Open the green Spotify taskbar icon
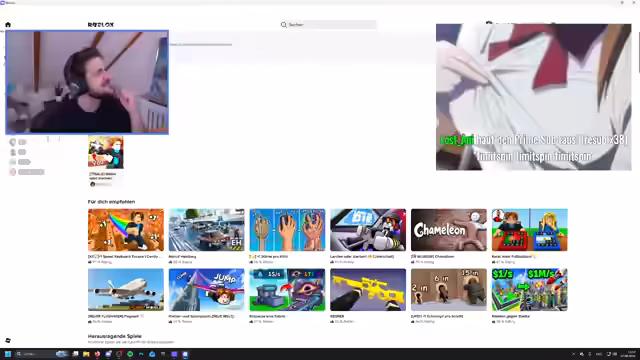Image resolution: width=640 pixels, height=360 pixels. tap(130, 354)
